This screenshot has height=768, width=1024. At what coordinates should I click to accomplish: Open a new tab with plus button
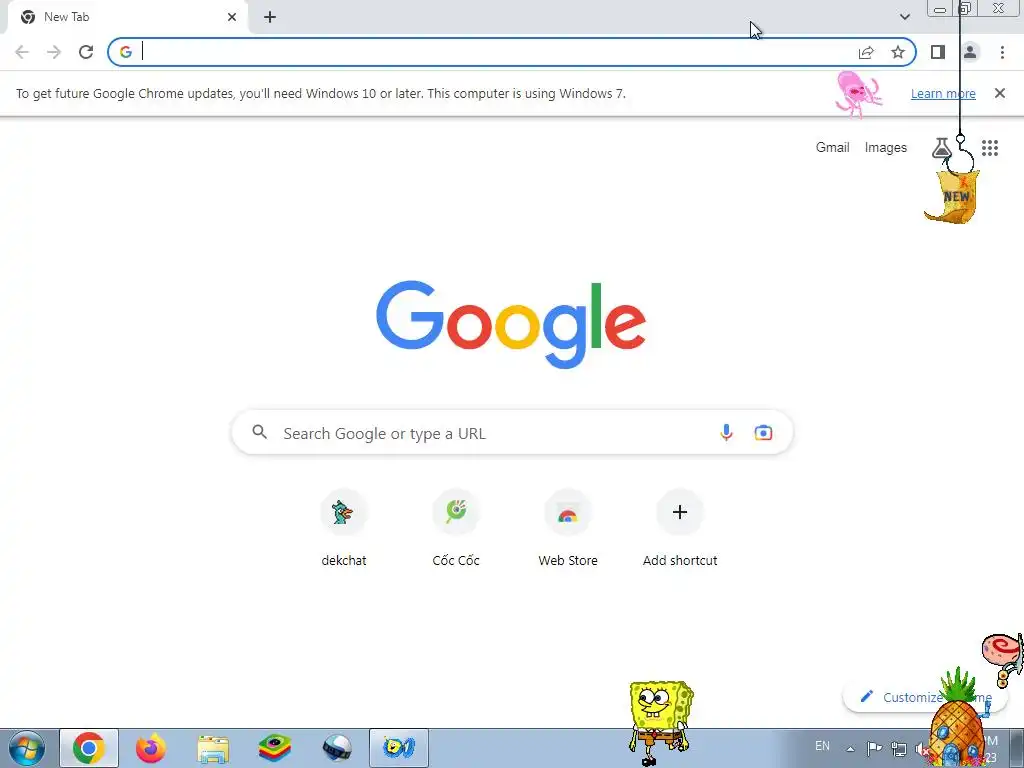(x=270, y=17)
